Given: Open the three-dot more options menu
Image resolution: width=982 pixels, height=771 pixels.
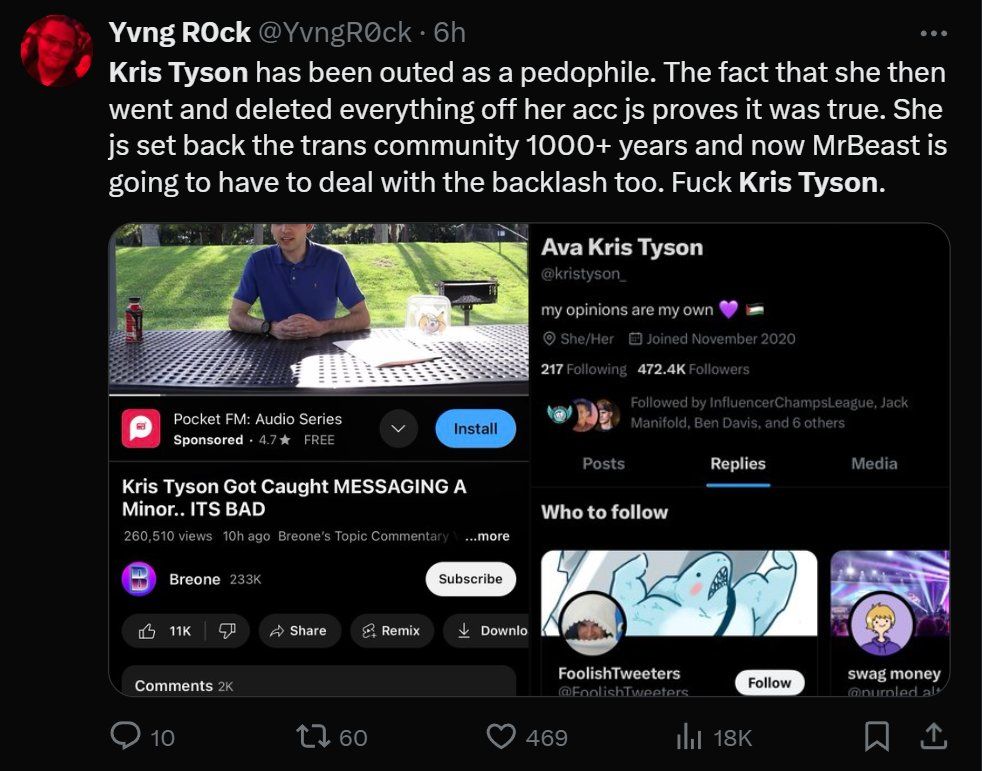Looking at the screenshot, I should [932, 33].
